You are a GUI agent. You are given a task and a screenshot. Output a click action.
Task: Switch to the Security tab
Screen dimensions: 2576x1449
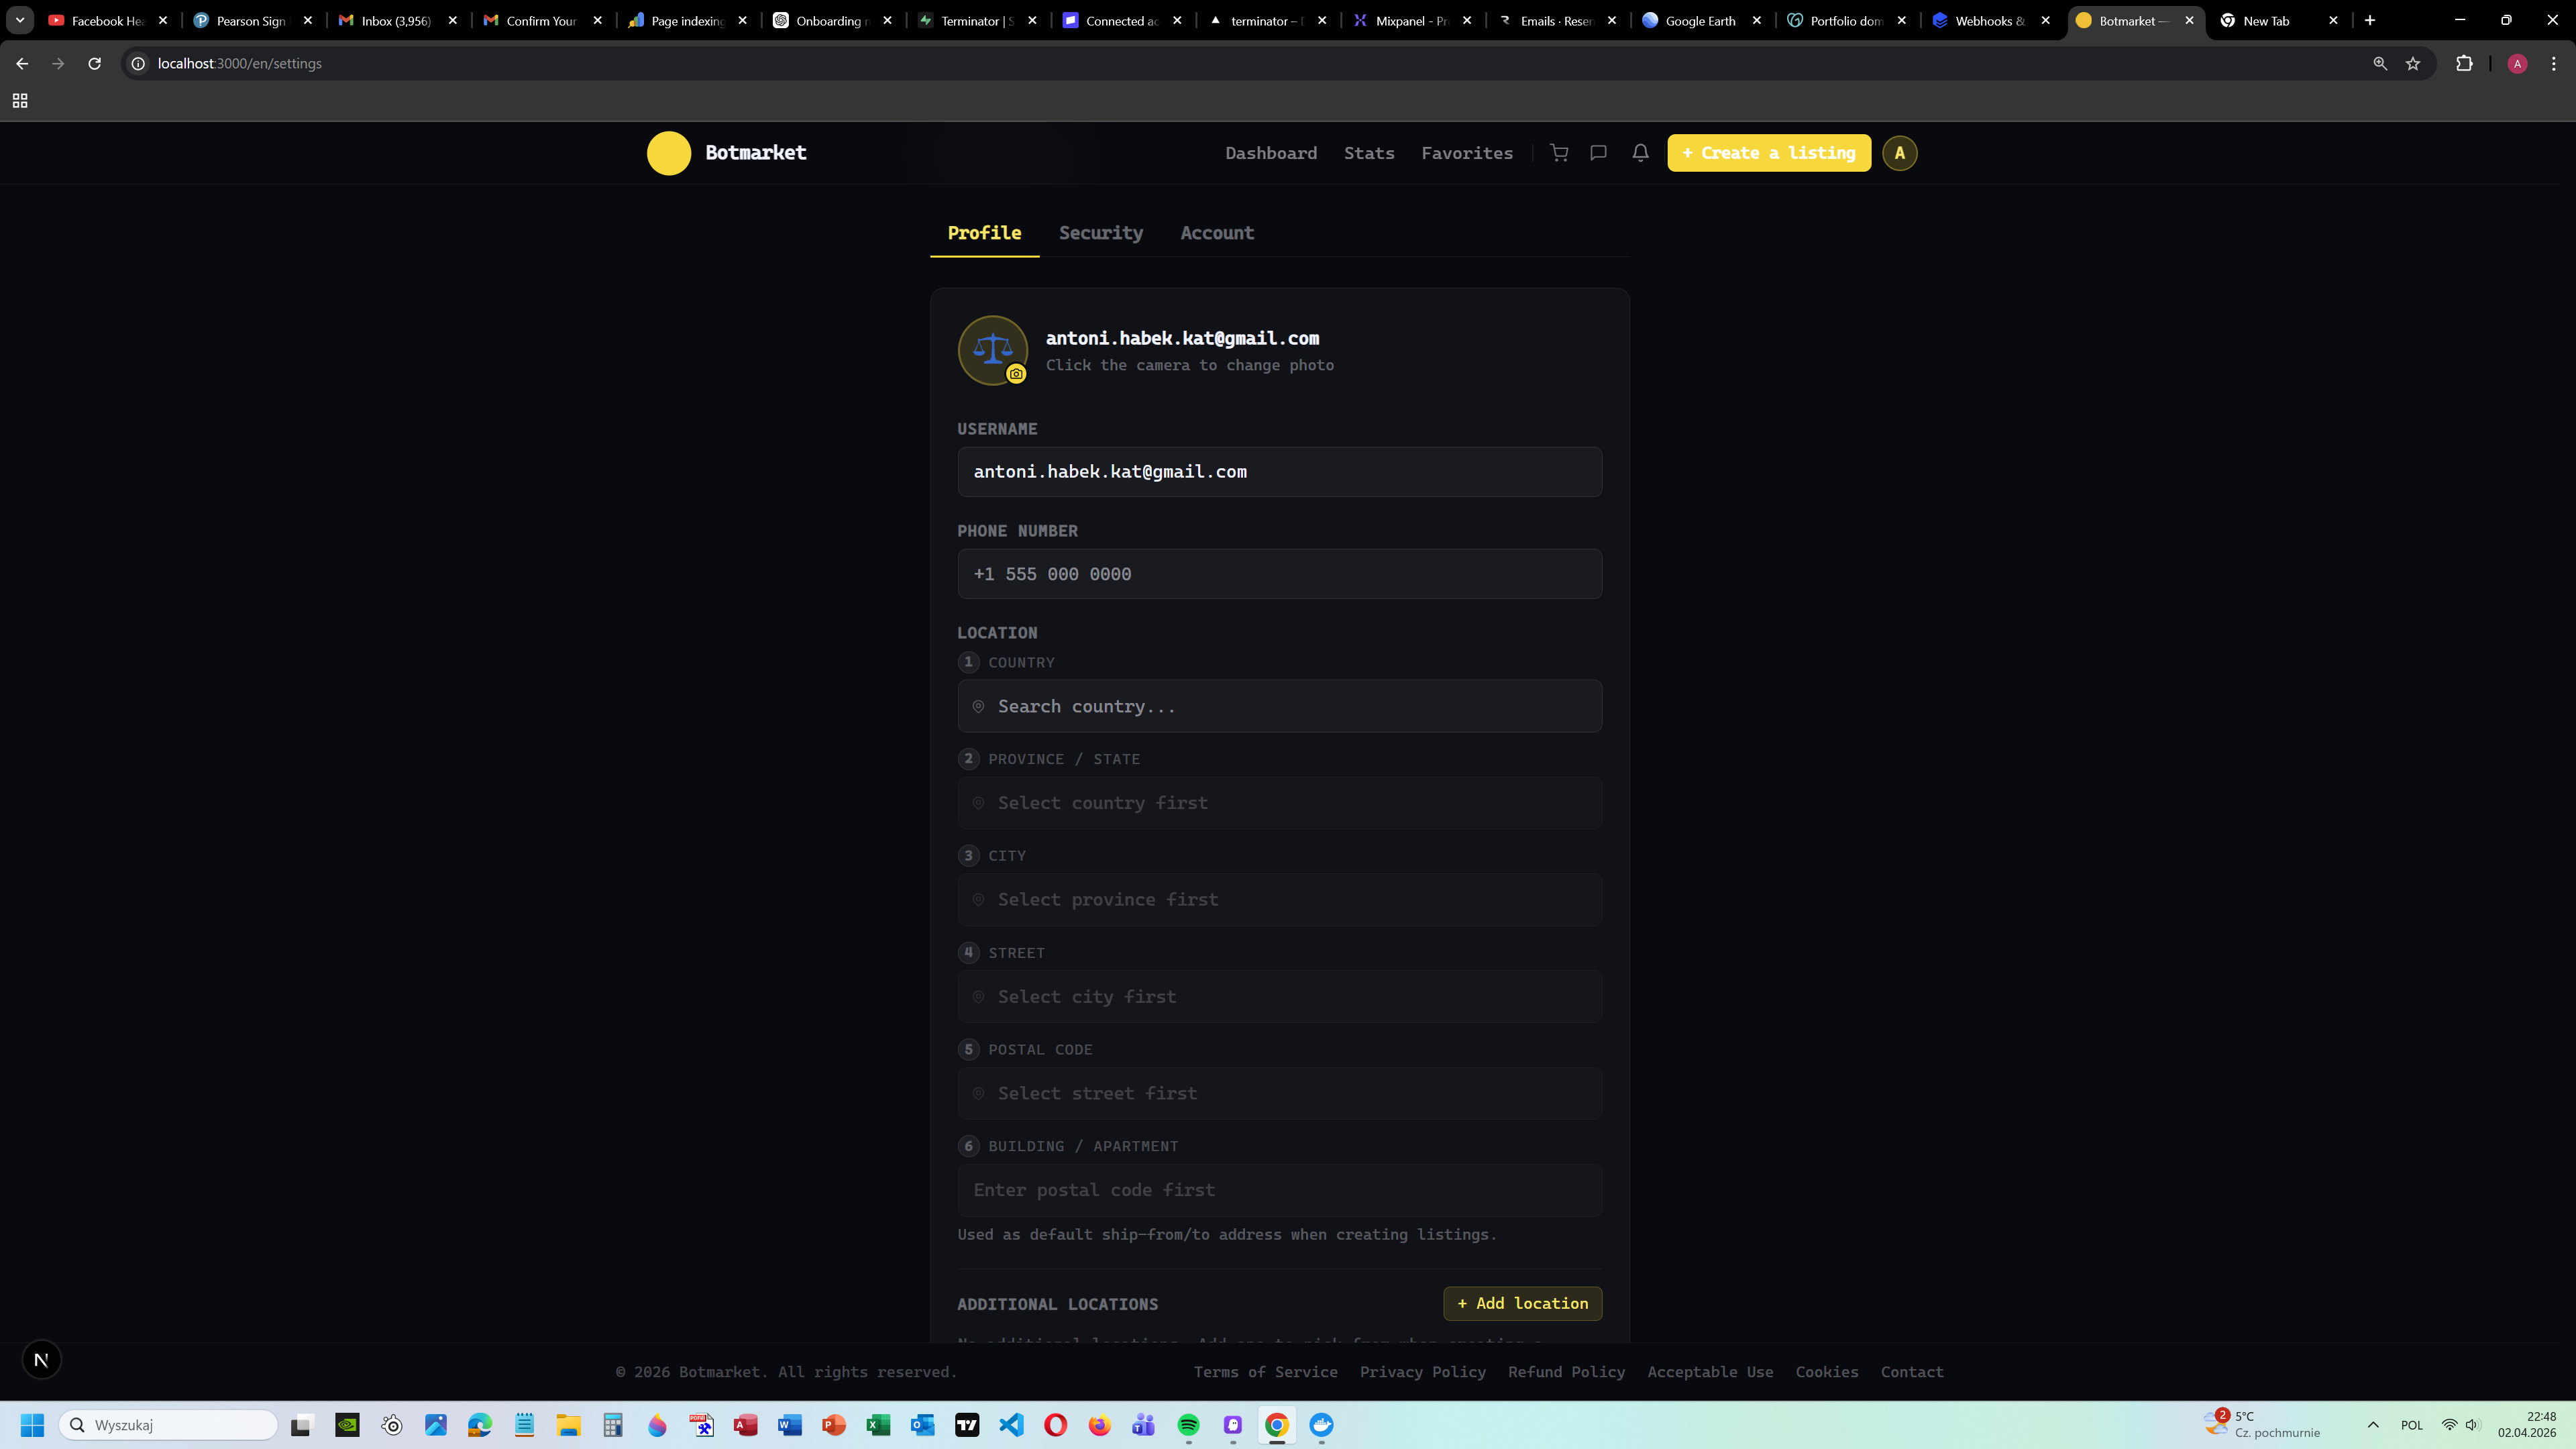tap(1100, 233)
